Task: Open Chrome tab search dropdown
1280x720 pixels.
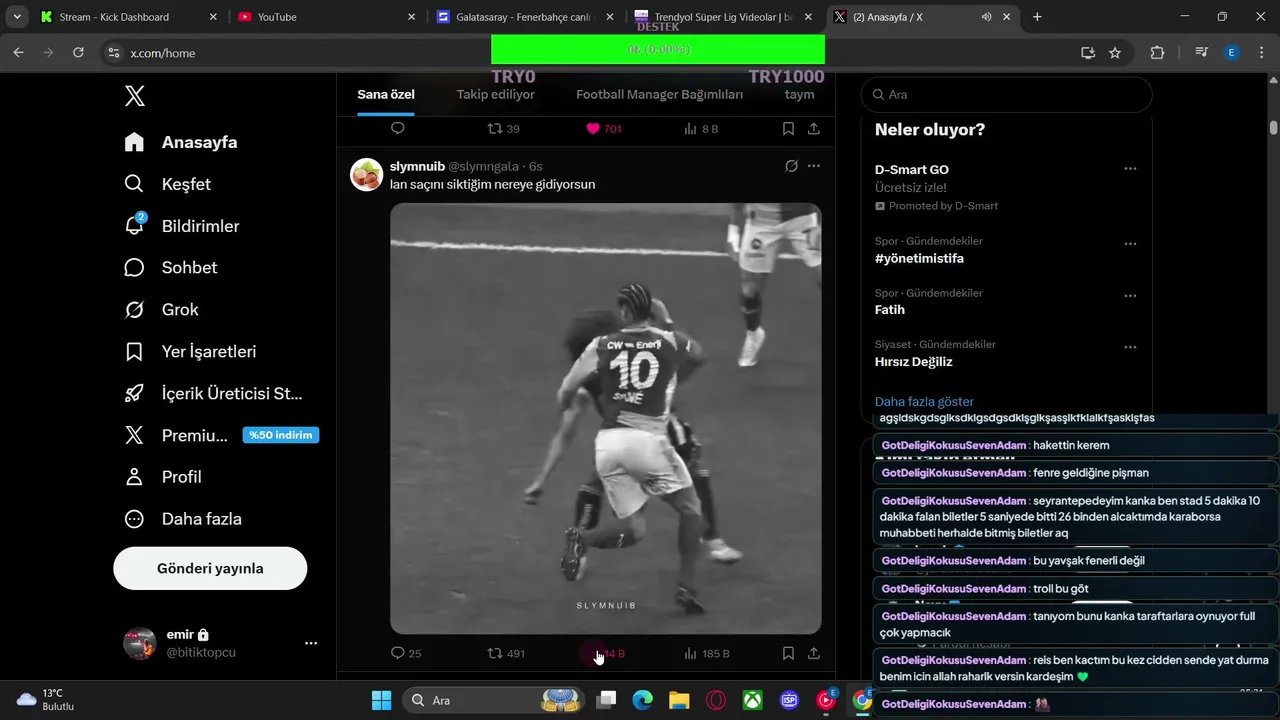Action: (x=17, y=17)
